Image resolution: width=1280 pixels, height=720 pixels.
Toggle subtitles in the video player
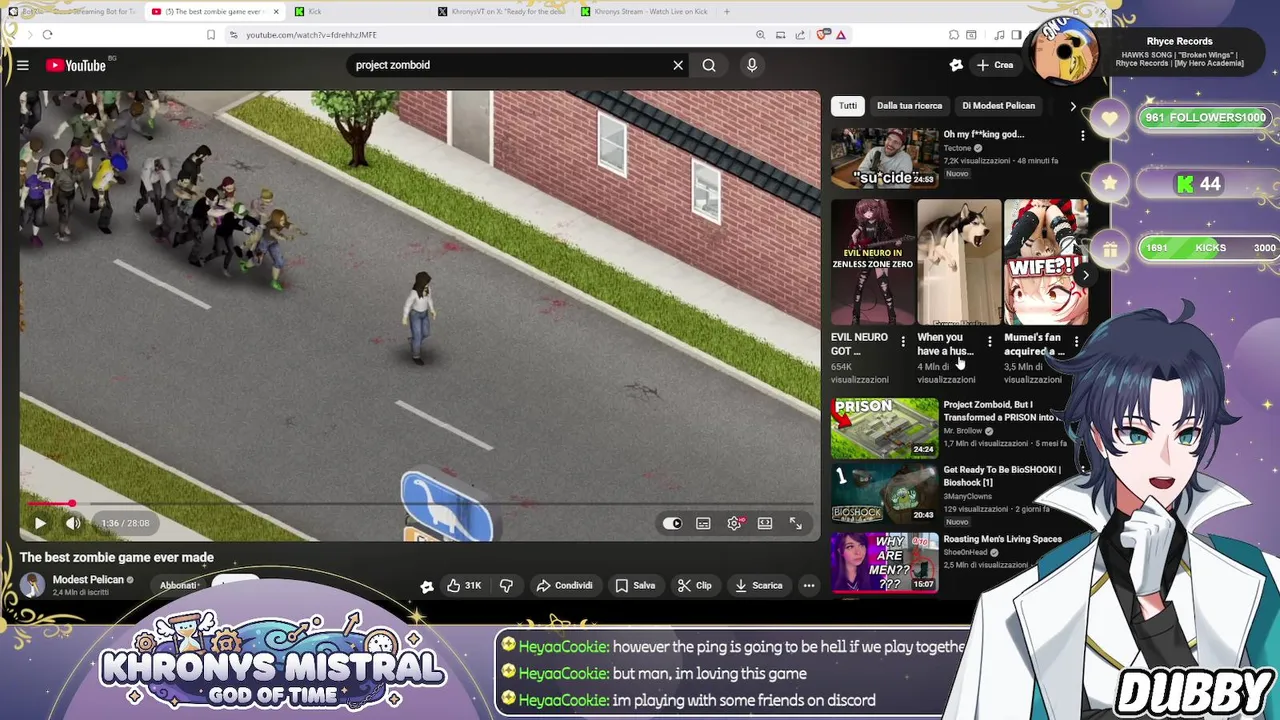703,523
